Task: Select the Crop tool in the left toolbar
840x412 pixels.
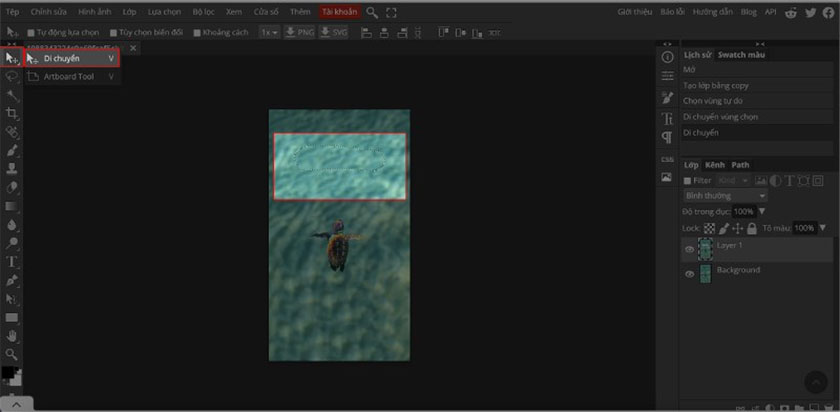Action: [x=12, y=114]
